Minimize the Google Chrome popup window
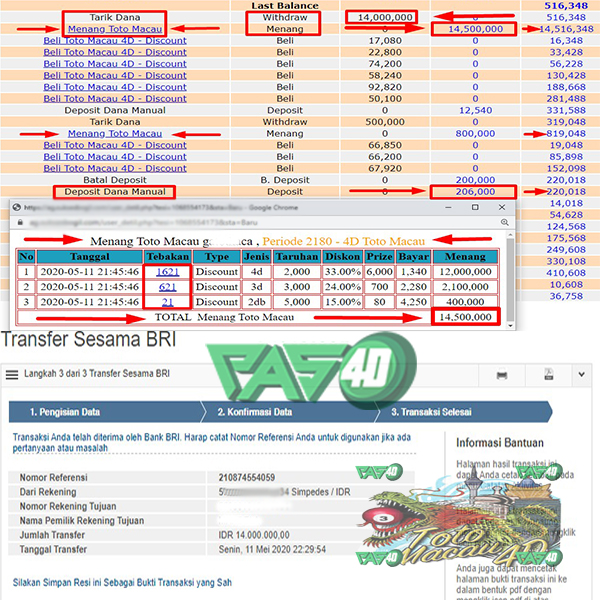 pos(448,207)
